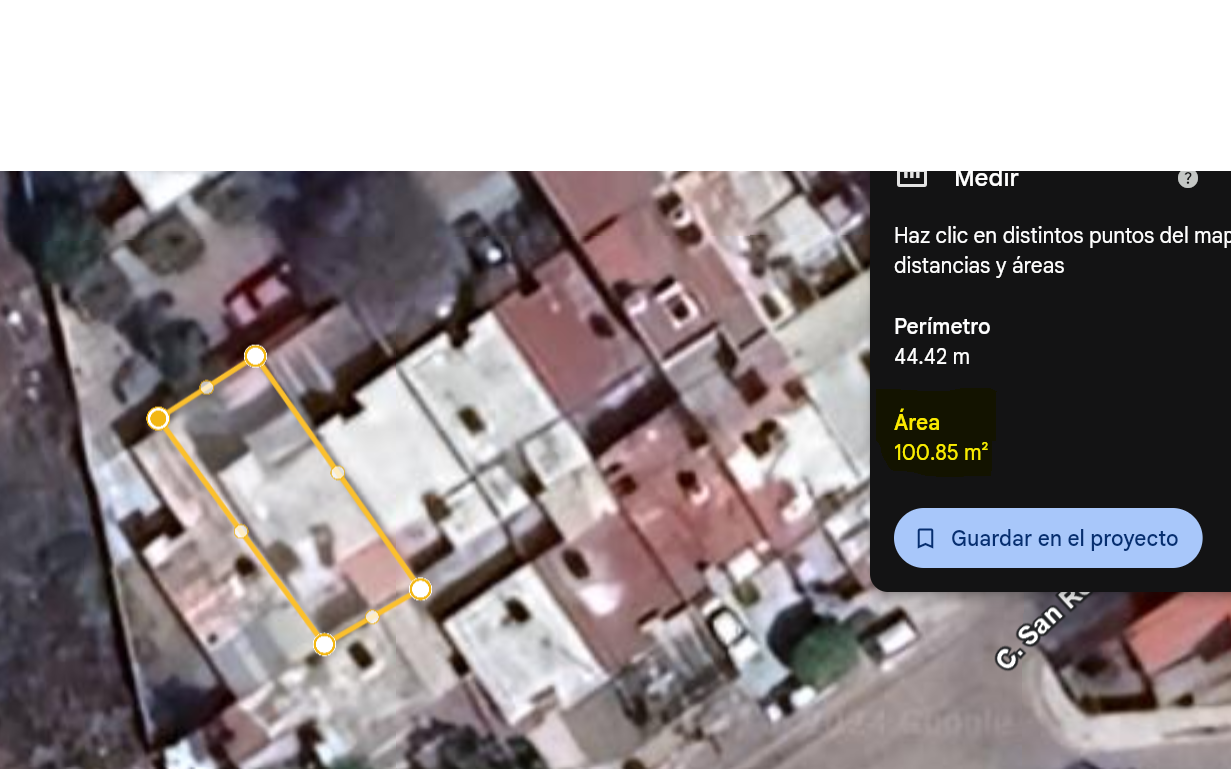The image size is (1231, 769).
Task: Click Guardar en el proyecto button
Action: pyautogui.click(x=1048, y=538)
